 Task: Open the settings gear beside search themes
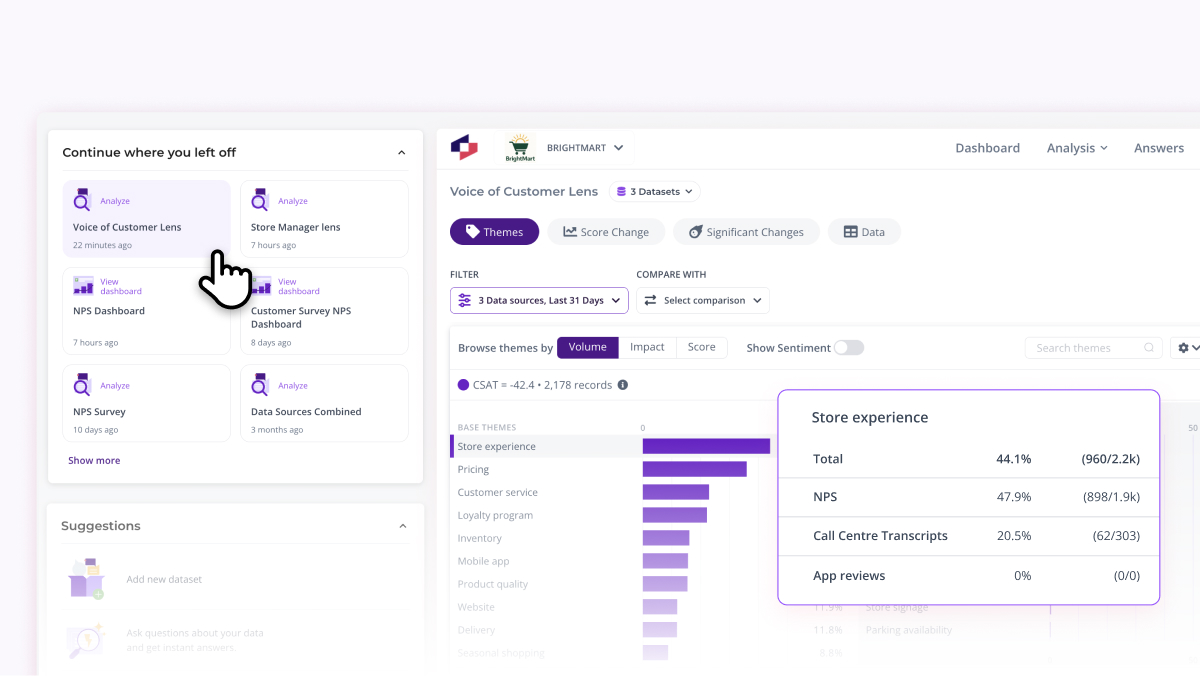pos(1188,348)
